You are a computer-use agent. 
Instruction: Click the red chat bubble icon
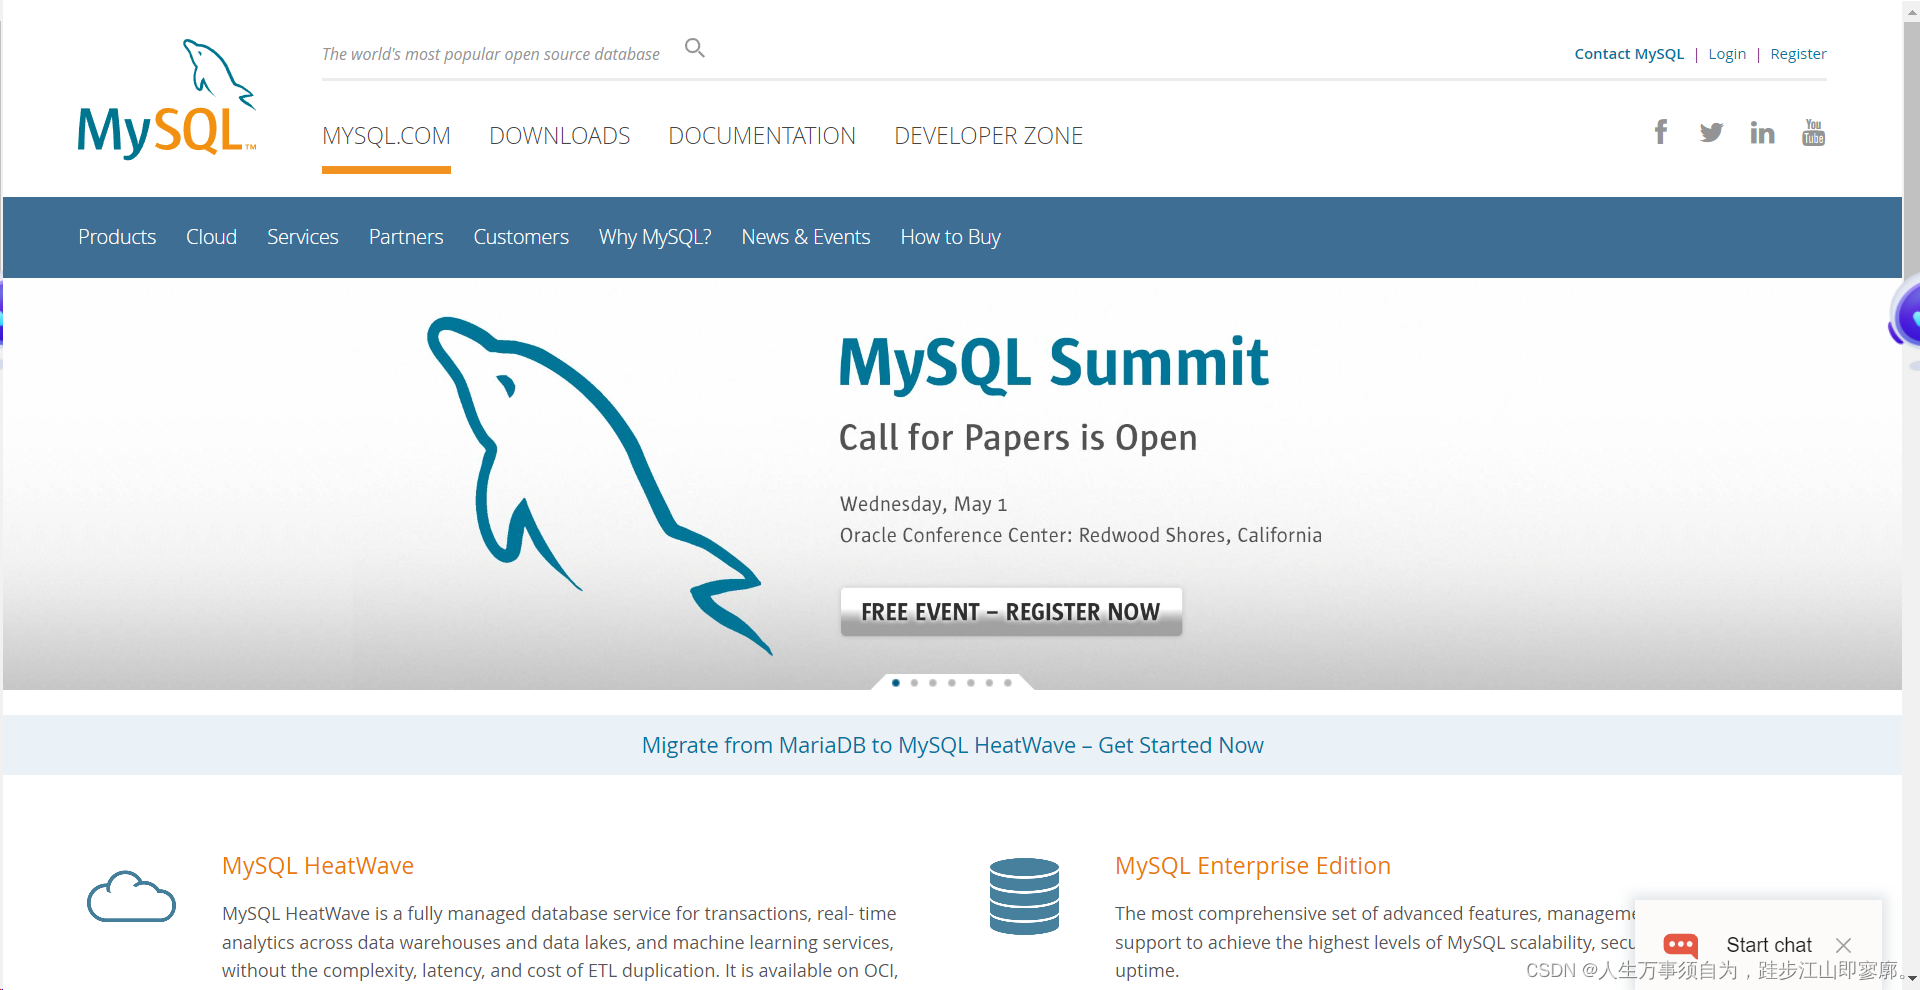click(1680, 945)
